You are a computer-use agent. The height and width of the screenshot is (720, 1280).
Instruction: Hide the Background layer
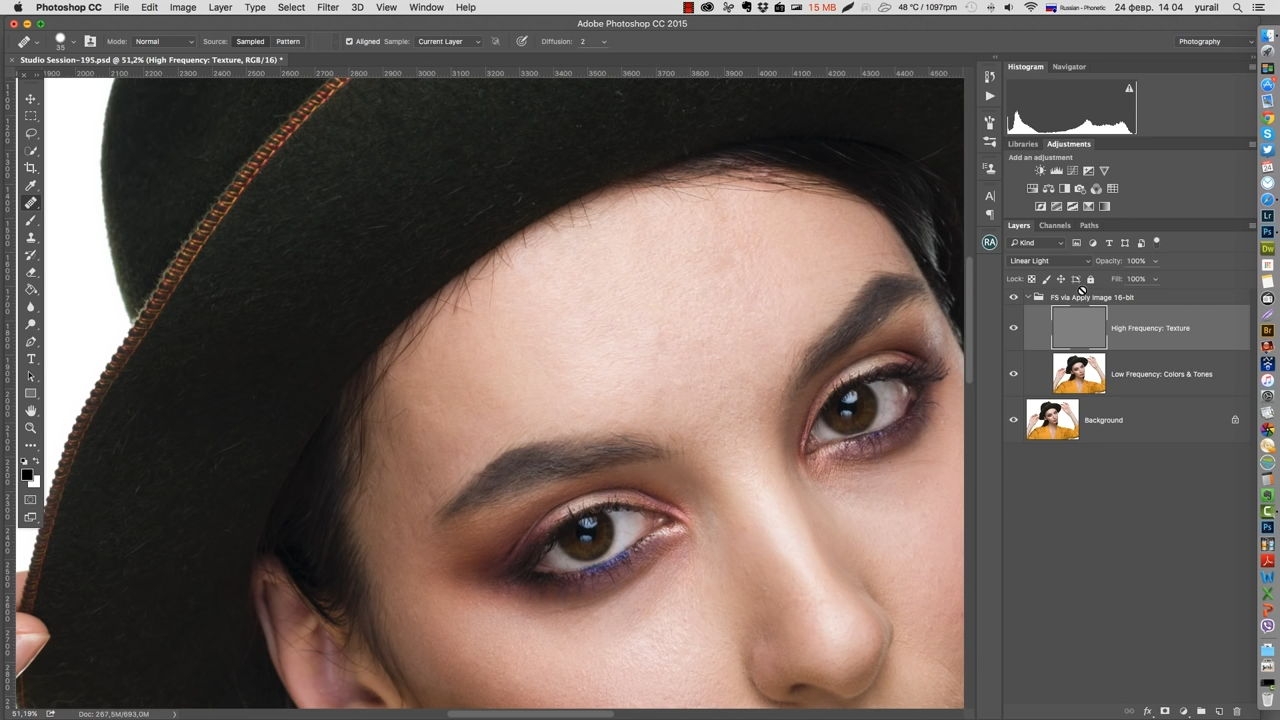click(x=1013, y=420)
